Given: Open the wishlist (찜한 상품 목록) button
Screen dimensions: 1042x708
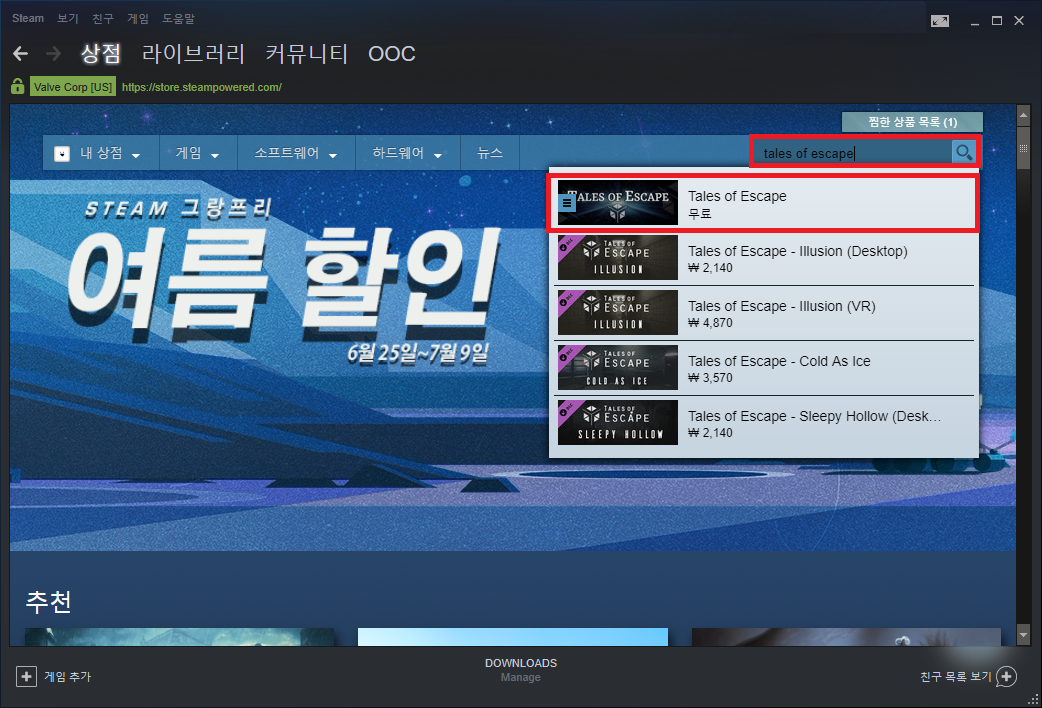Looking at the screenshot, I should 912,122.
